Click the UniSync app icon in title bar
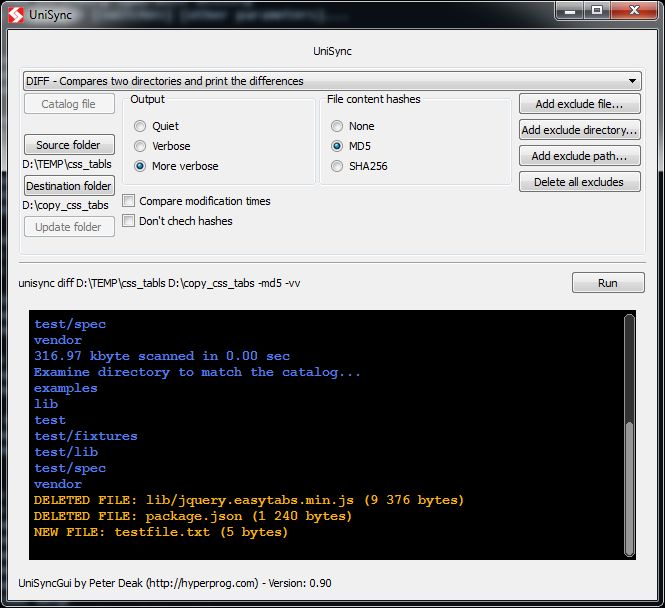Image resolution: width=665 pixels, height=608 pixels. pos(16,15)
